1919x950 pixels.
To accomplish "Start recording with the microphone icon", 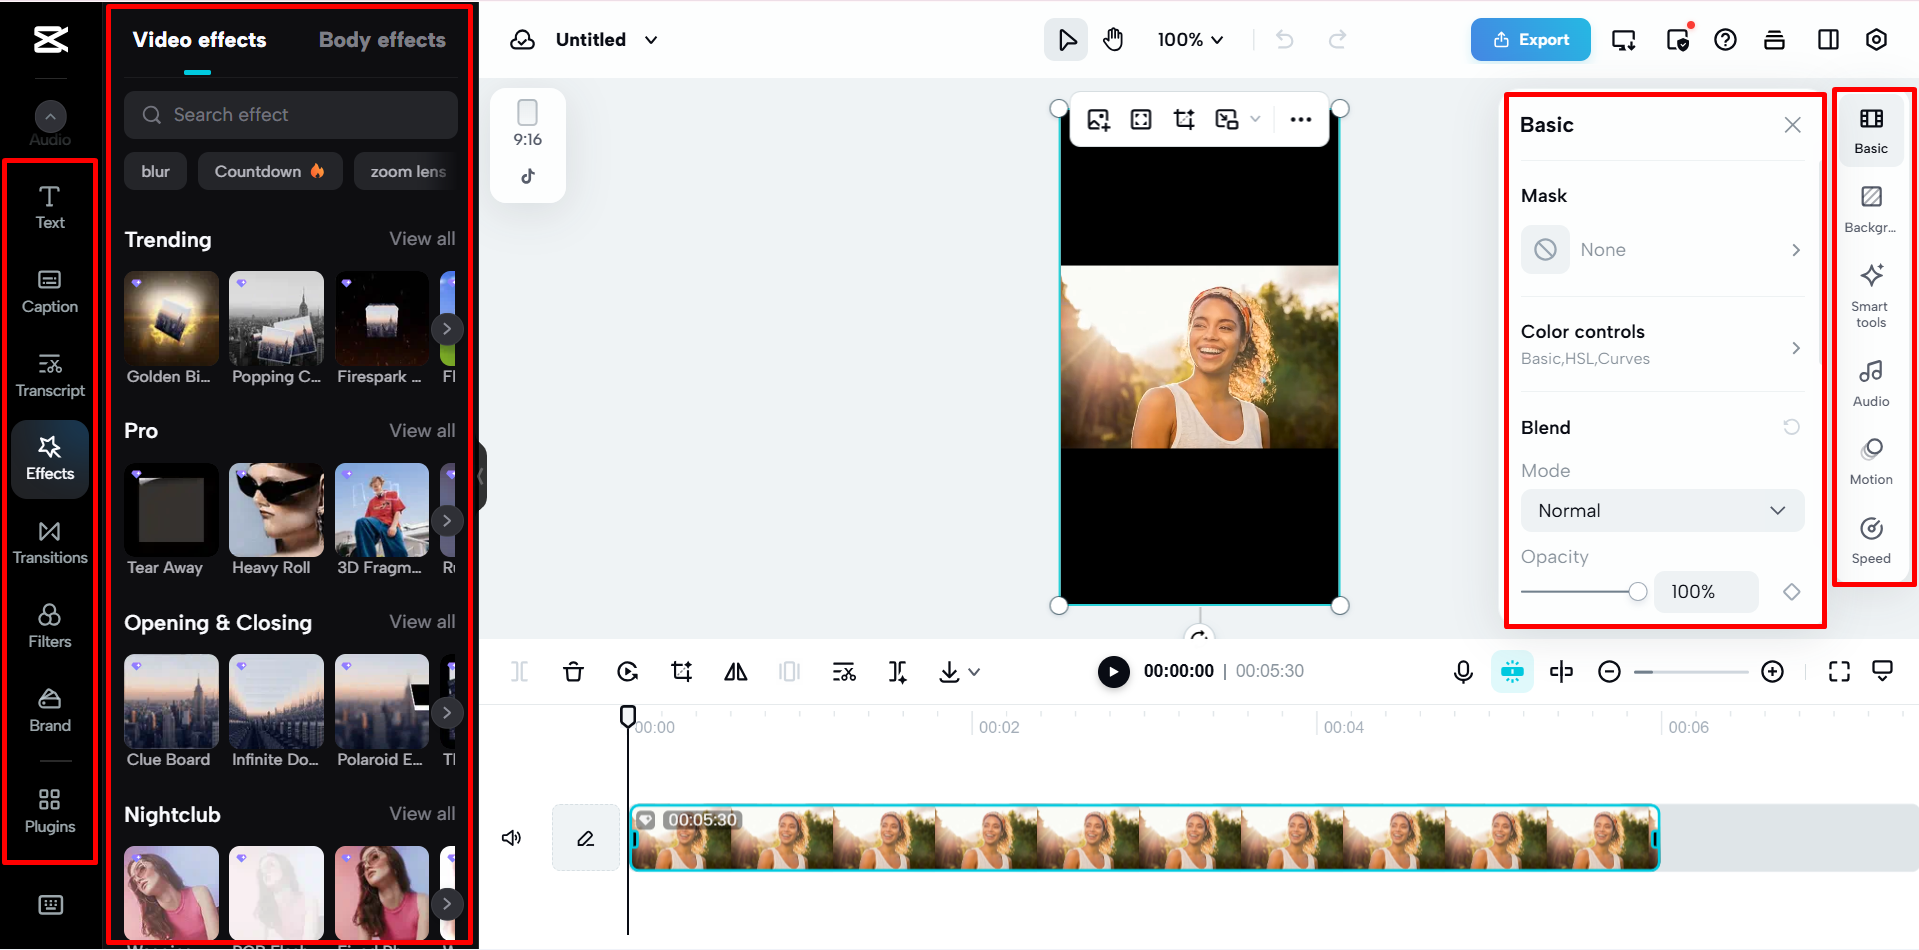I will point(1462,671).
